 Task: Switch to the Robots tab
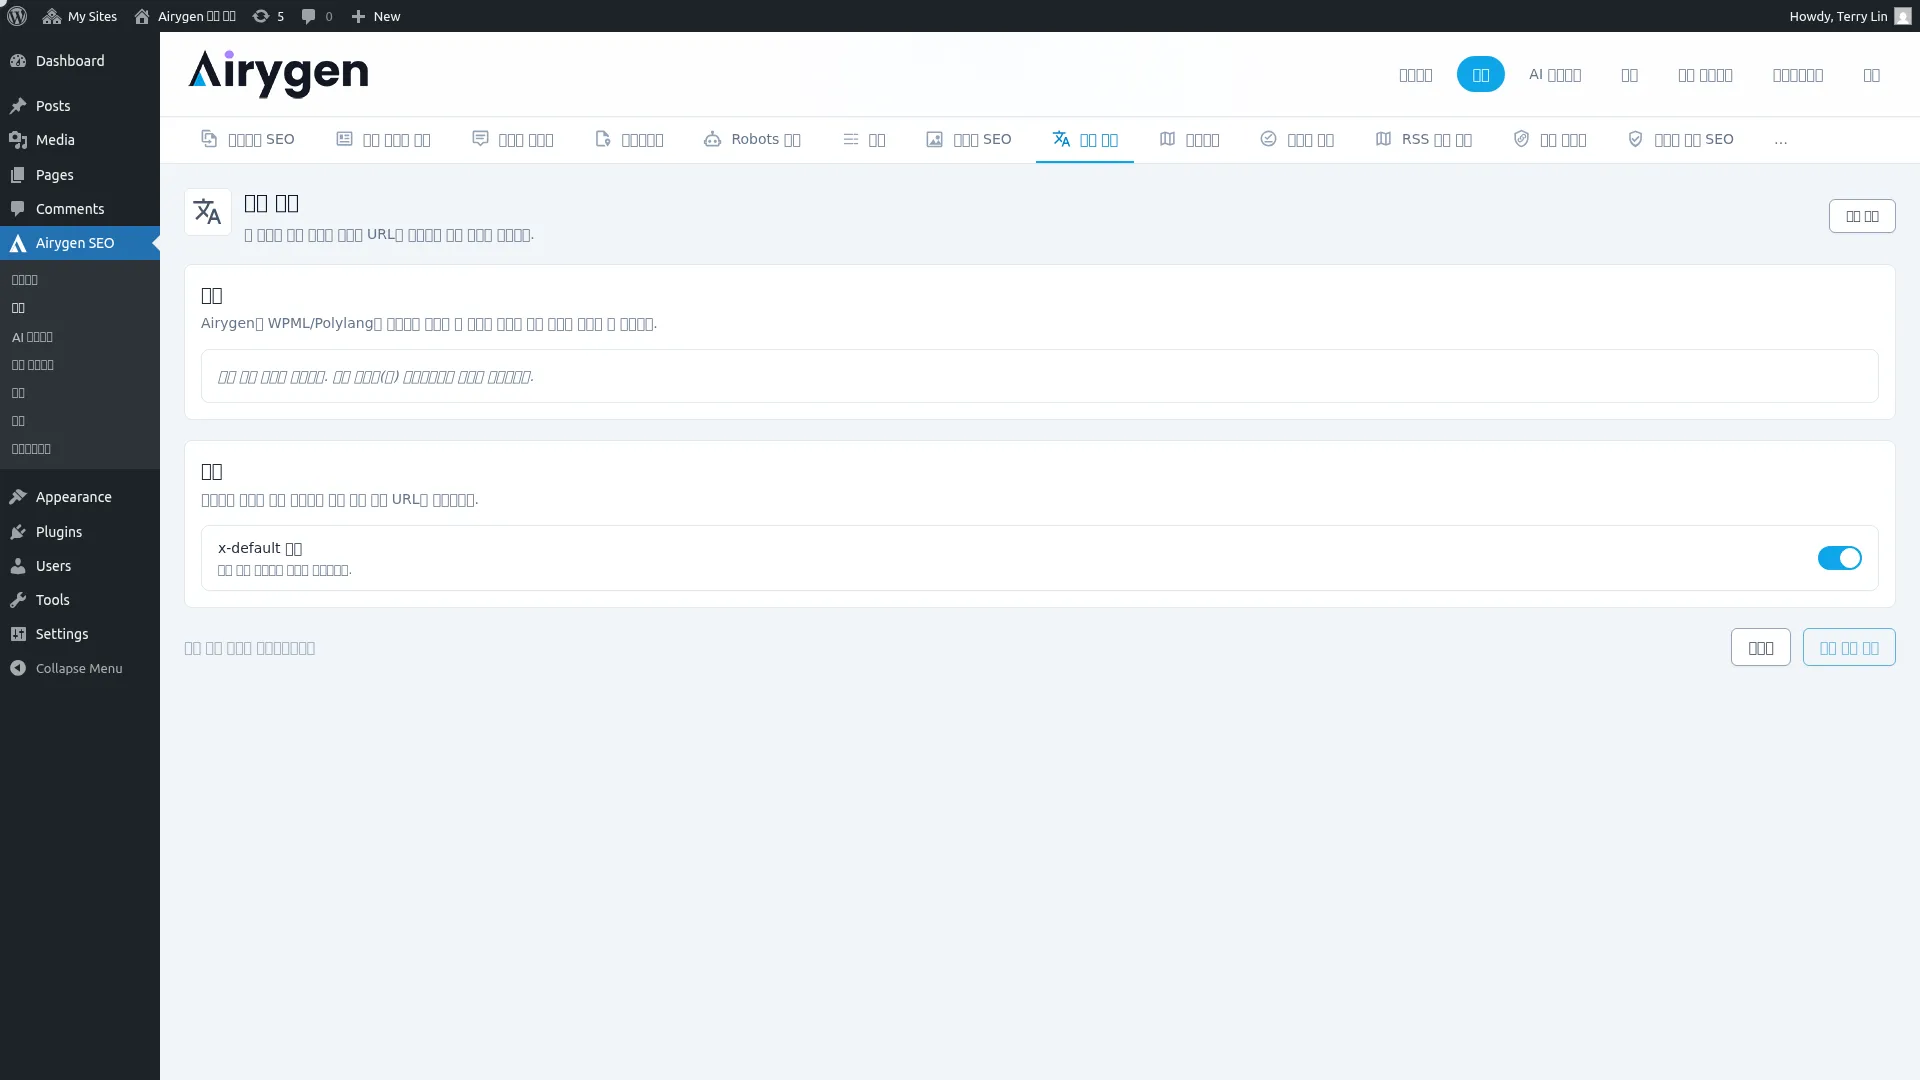pyautogui.click(x=752, y=139)
